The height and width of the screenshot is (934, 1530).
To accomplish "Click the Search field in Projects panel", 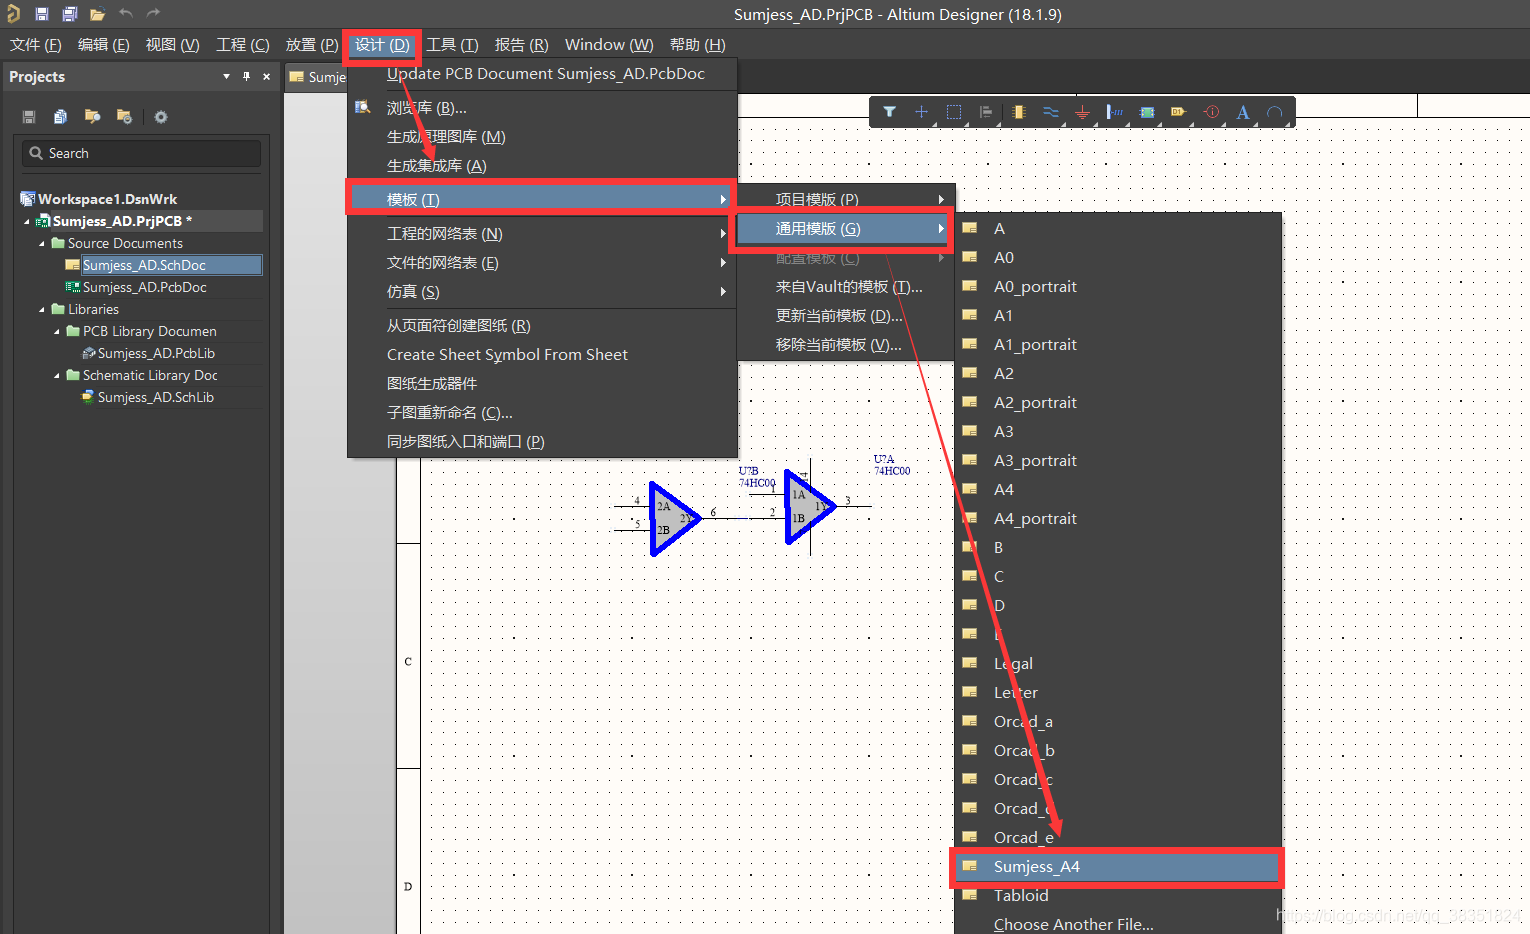I will click(x=141, y=153).
